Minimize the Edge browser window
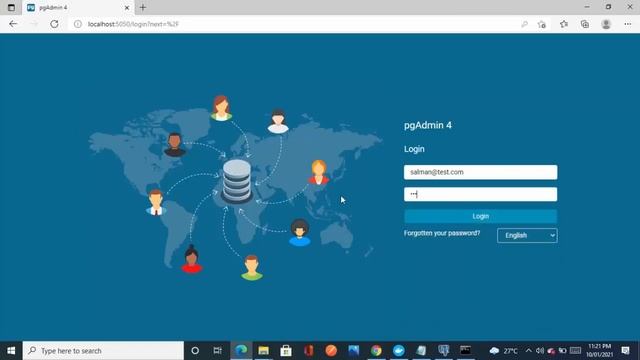The image size is (640, 360). 587,7
